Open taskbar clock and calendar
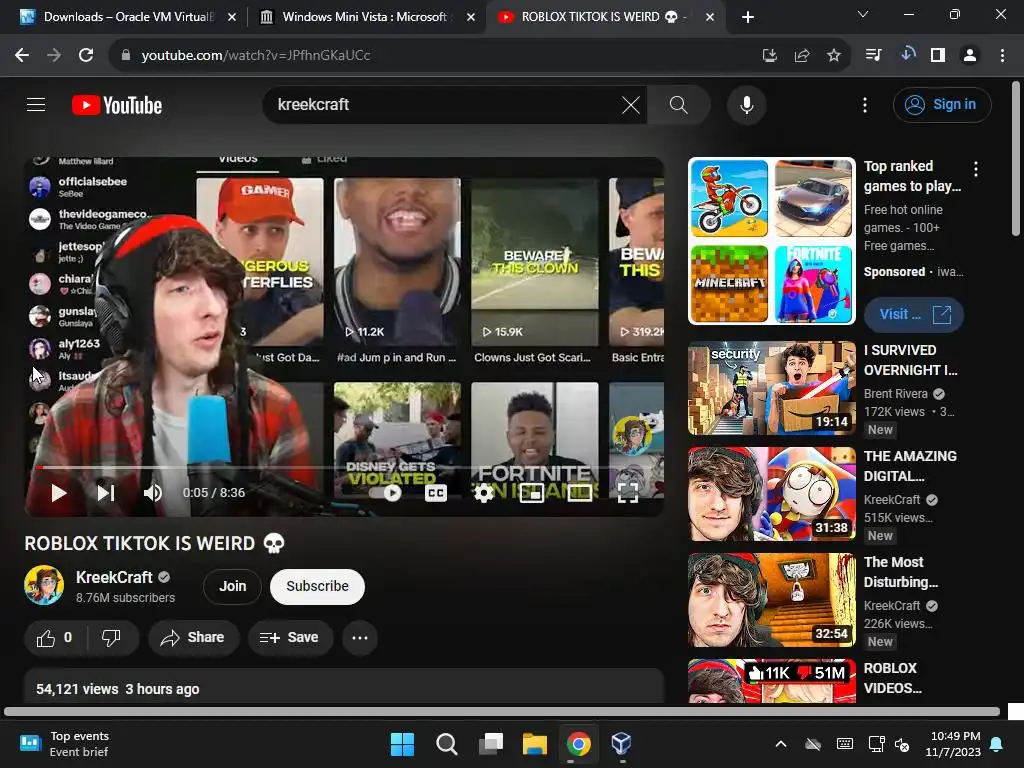1024x768 pixels. pyautogui.click(x=953, y=744)
